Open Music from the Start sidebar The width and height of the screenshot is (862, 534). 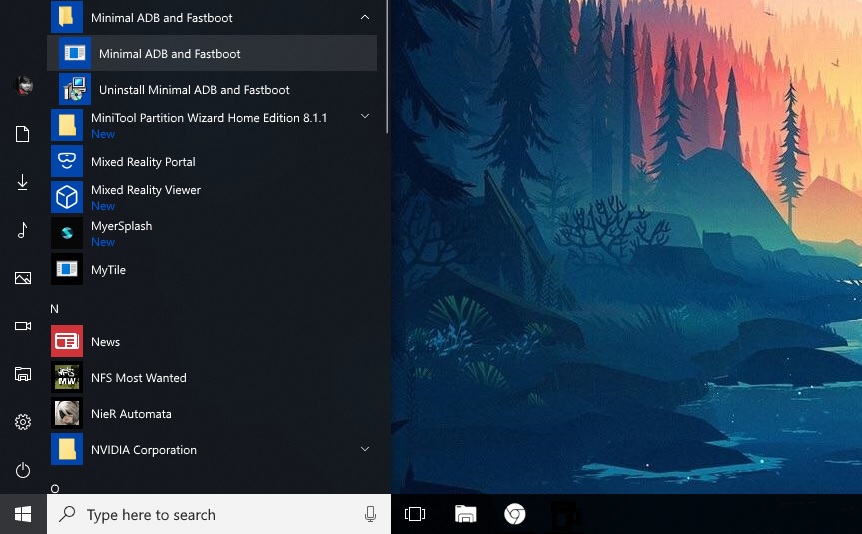(x=23, y=230)
